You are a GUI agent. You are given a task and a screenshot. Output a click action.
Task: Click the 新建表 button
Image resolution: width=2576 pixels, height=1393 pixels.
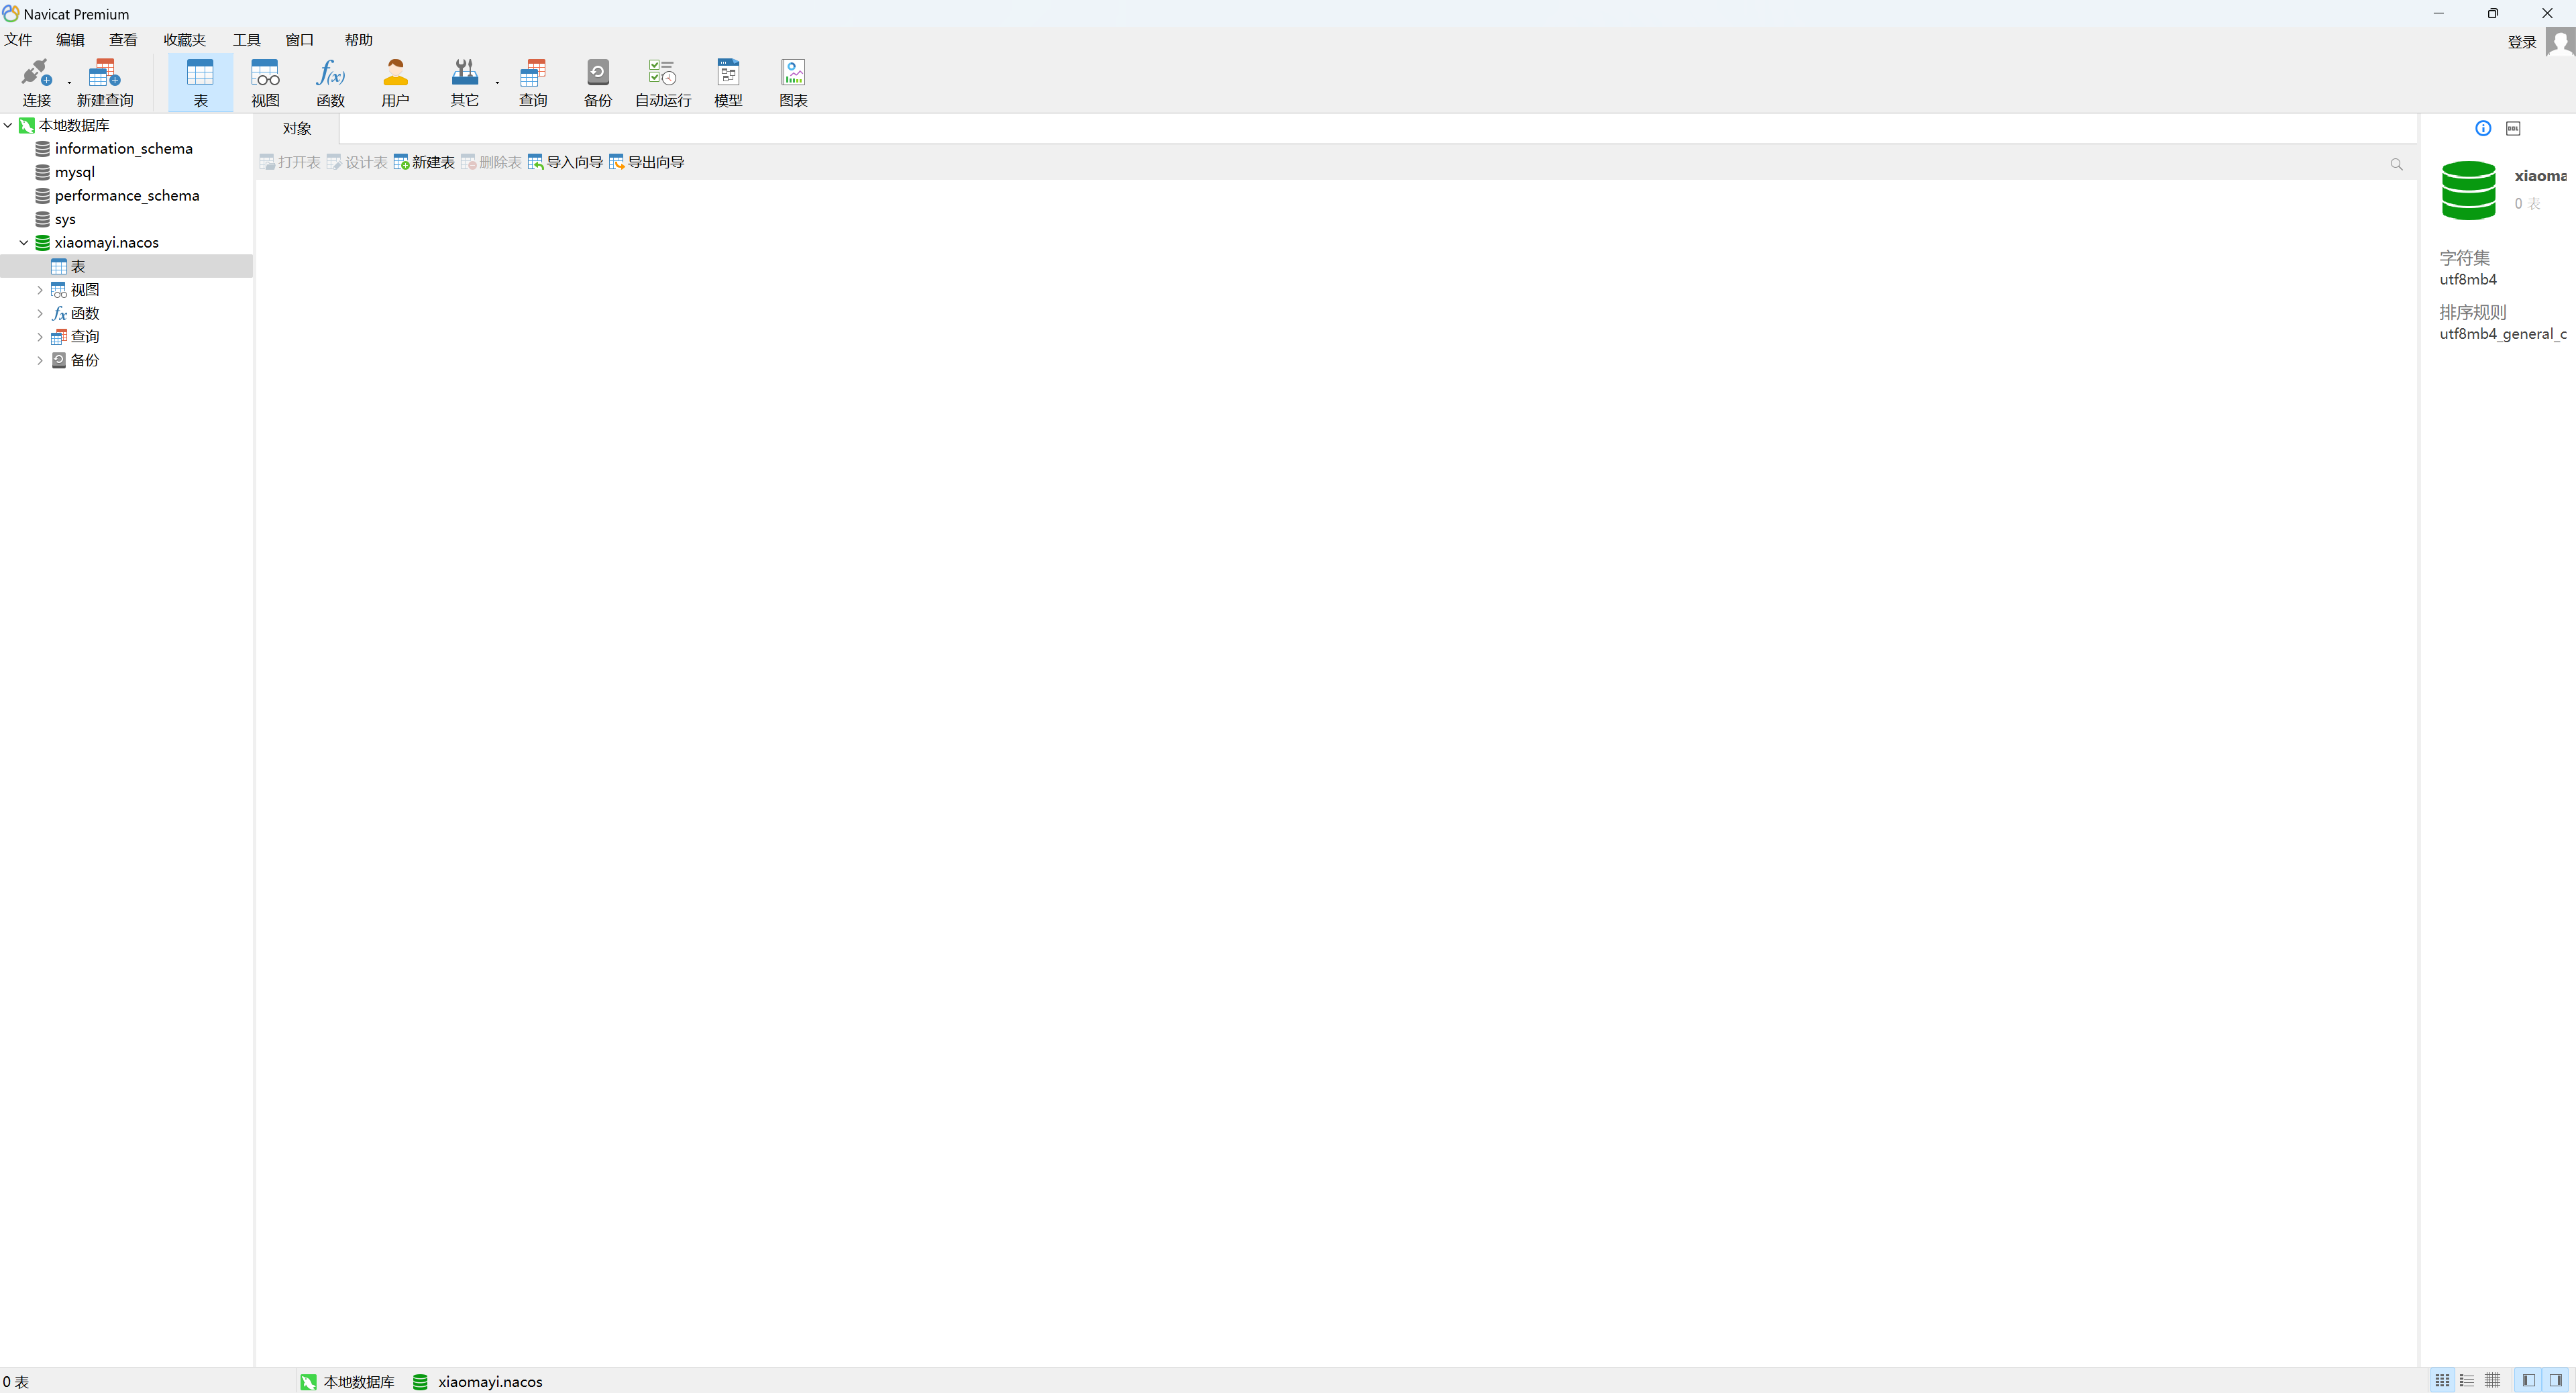[x=424, y=162]
